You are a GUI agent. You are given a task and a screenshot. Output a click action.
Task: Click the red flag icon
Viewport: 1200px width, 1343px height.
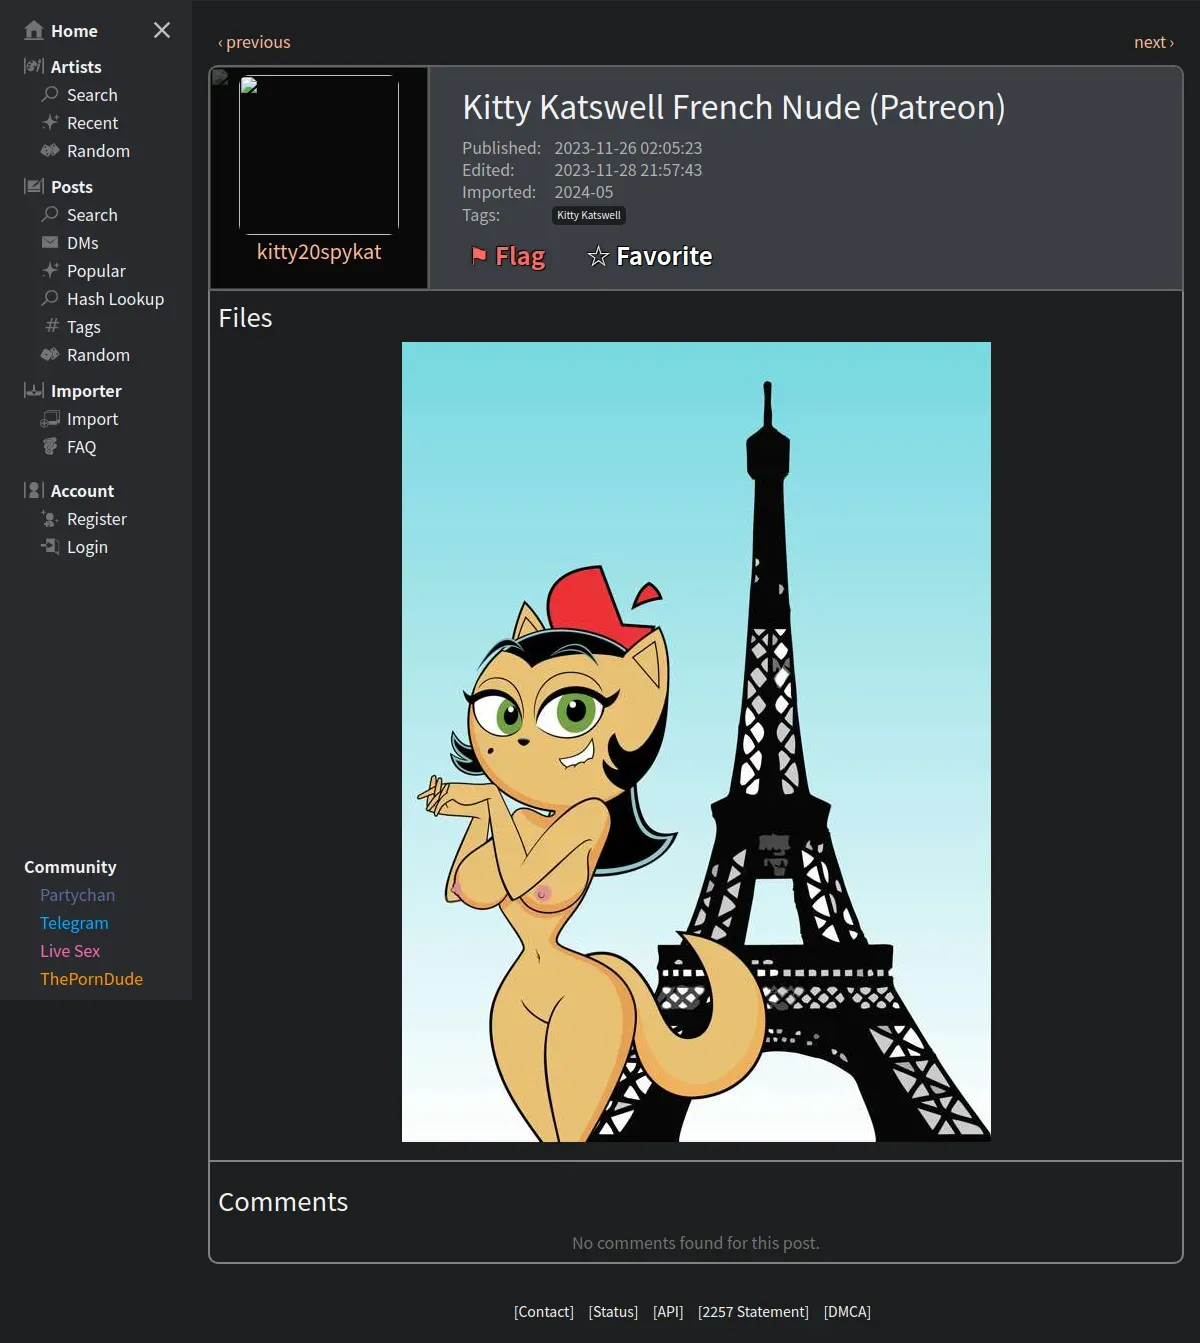point(479,256)
